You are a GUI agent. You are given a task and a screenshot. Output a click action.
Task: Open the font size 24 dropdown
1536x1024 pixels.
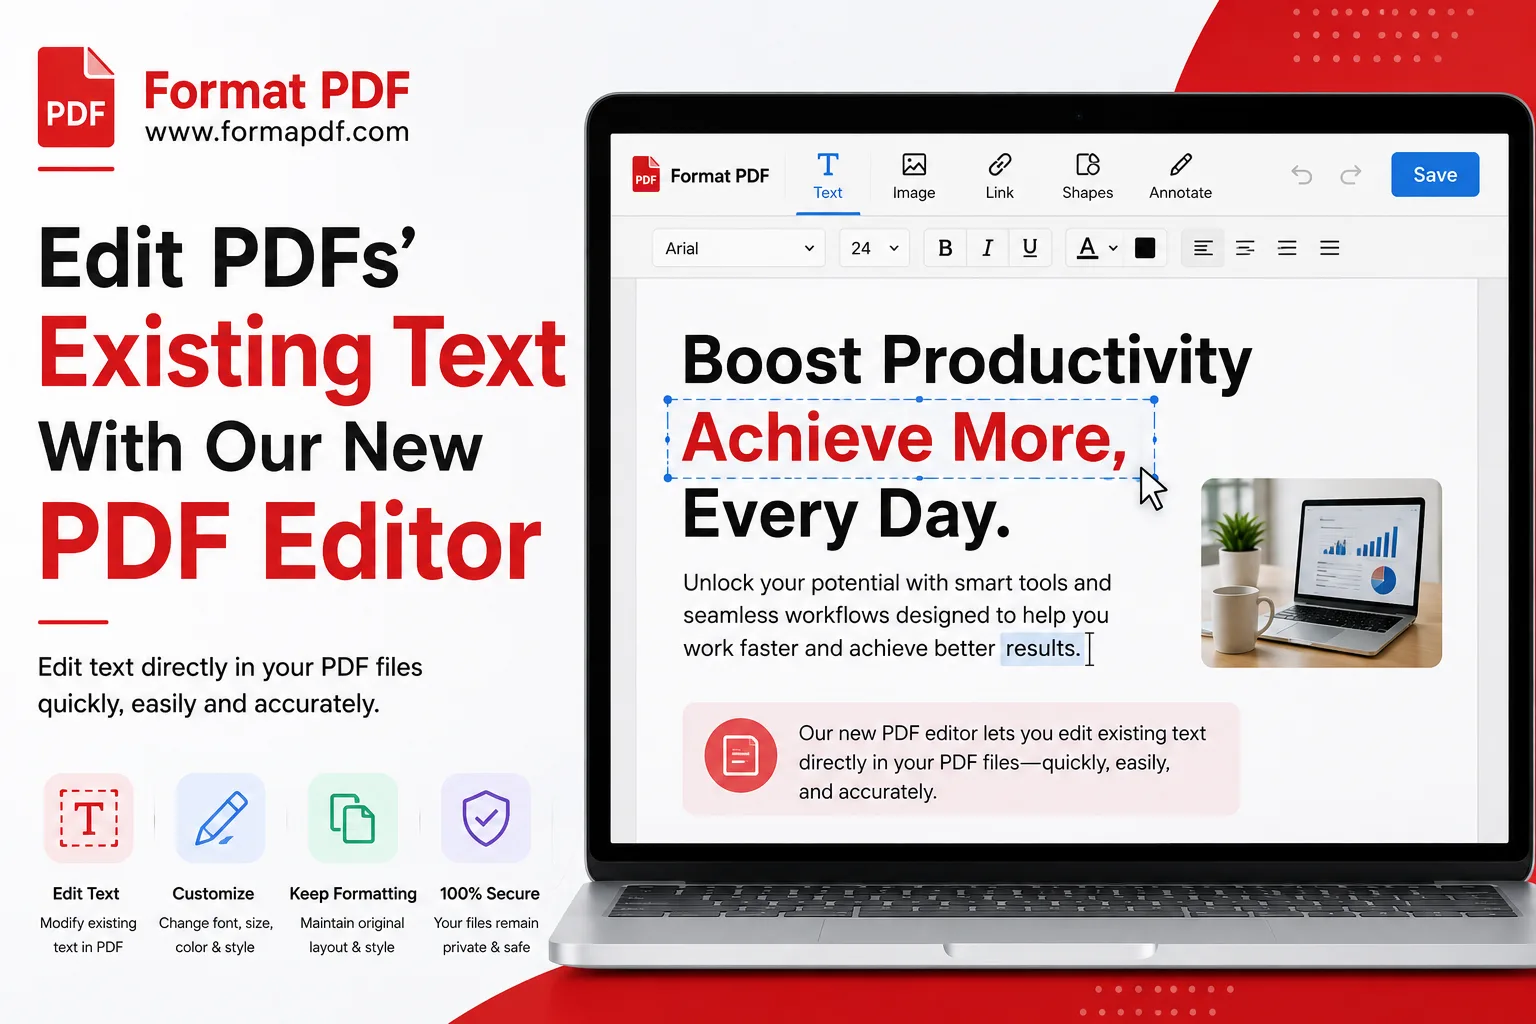[874, 248]
